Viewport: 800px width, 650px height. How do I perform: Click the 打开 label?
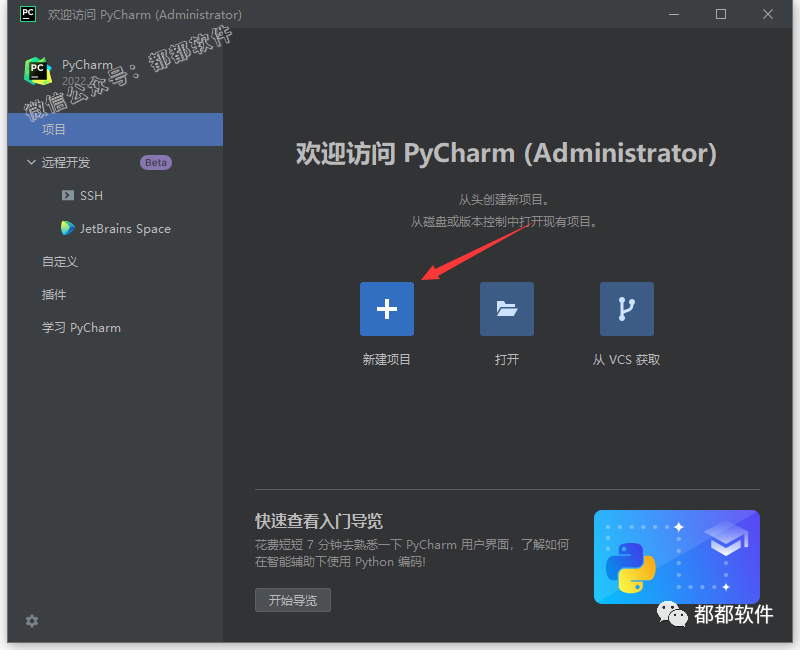pyautogui.click(x=507, y=360)
